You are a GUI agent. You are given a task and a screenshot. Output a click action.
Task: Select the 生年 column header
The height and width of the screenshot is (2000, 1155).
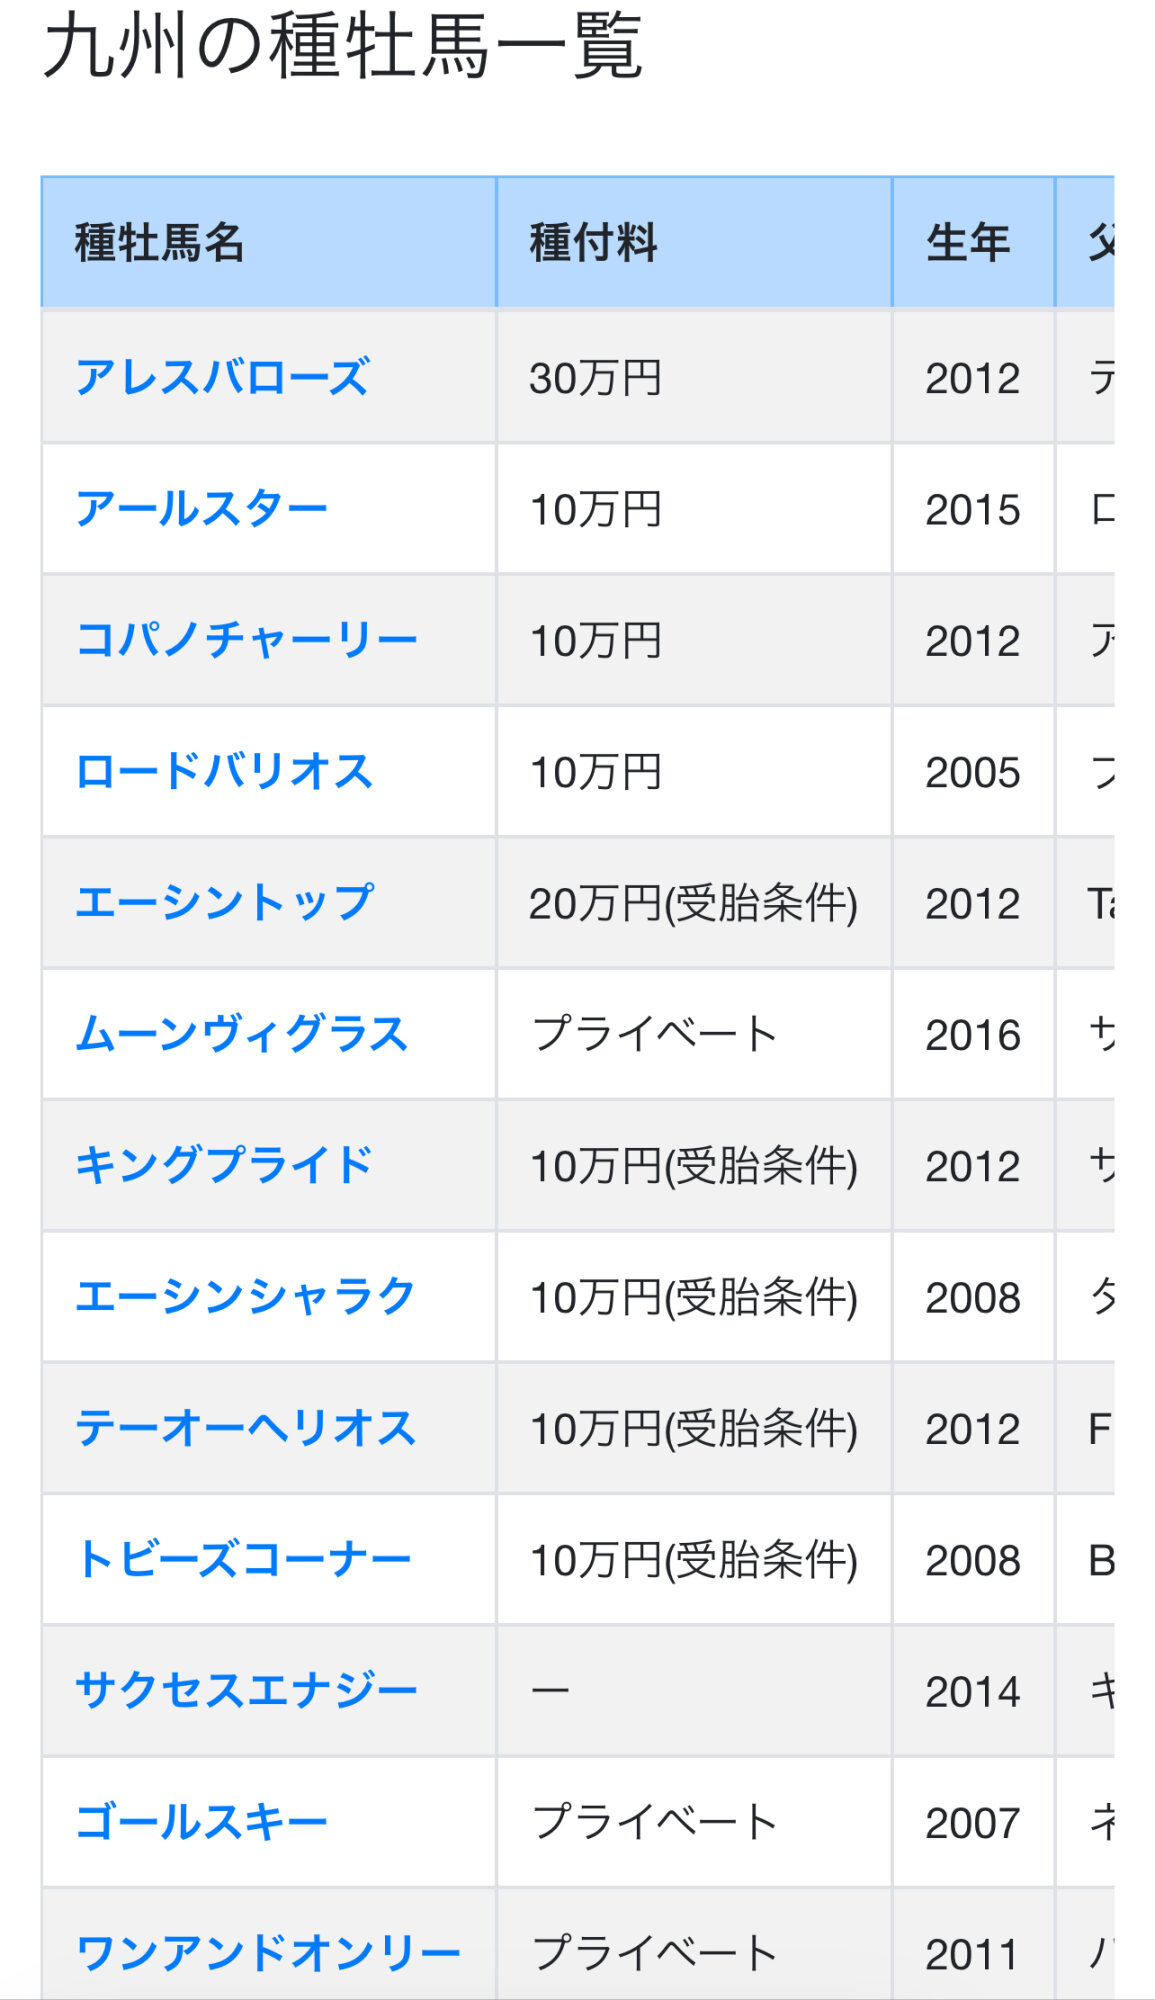[x=968, y=243]
